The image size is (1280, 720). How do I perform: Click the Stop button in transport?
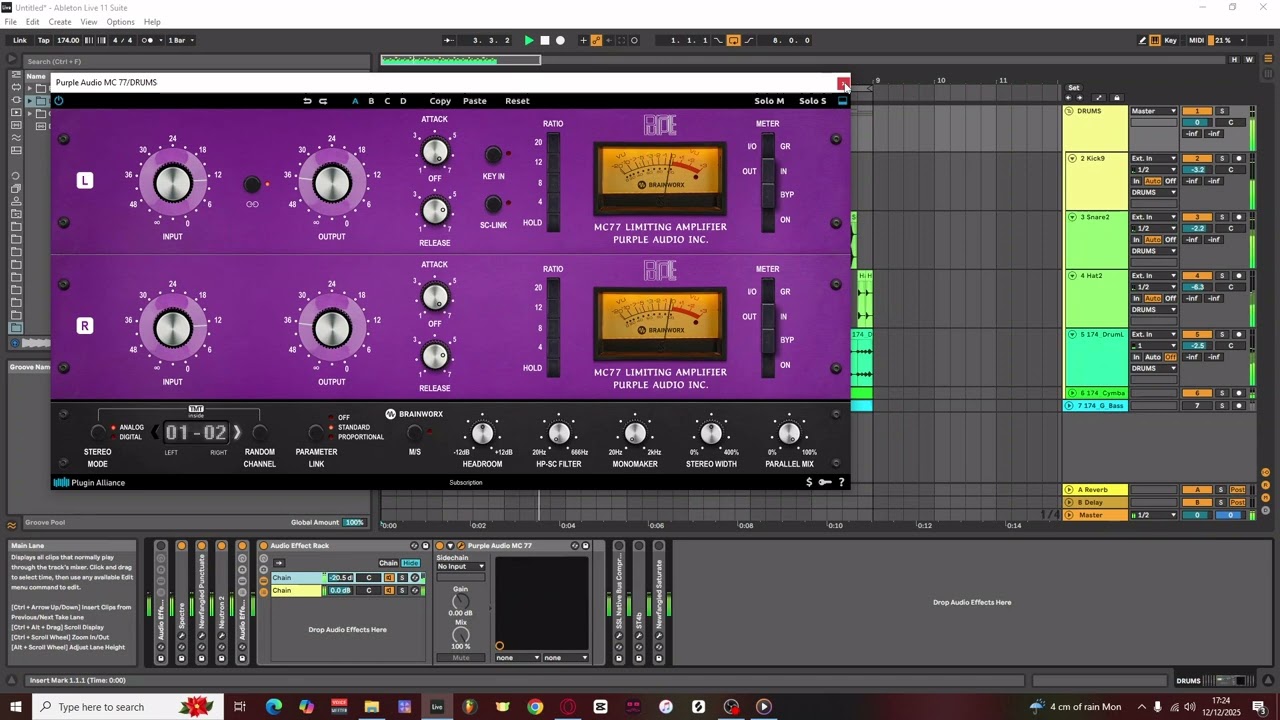[x=545, y=41]
